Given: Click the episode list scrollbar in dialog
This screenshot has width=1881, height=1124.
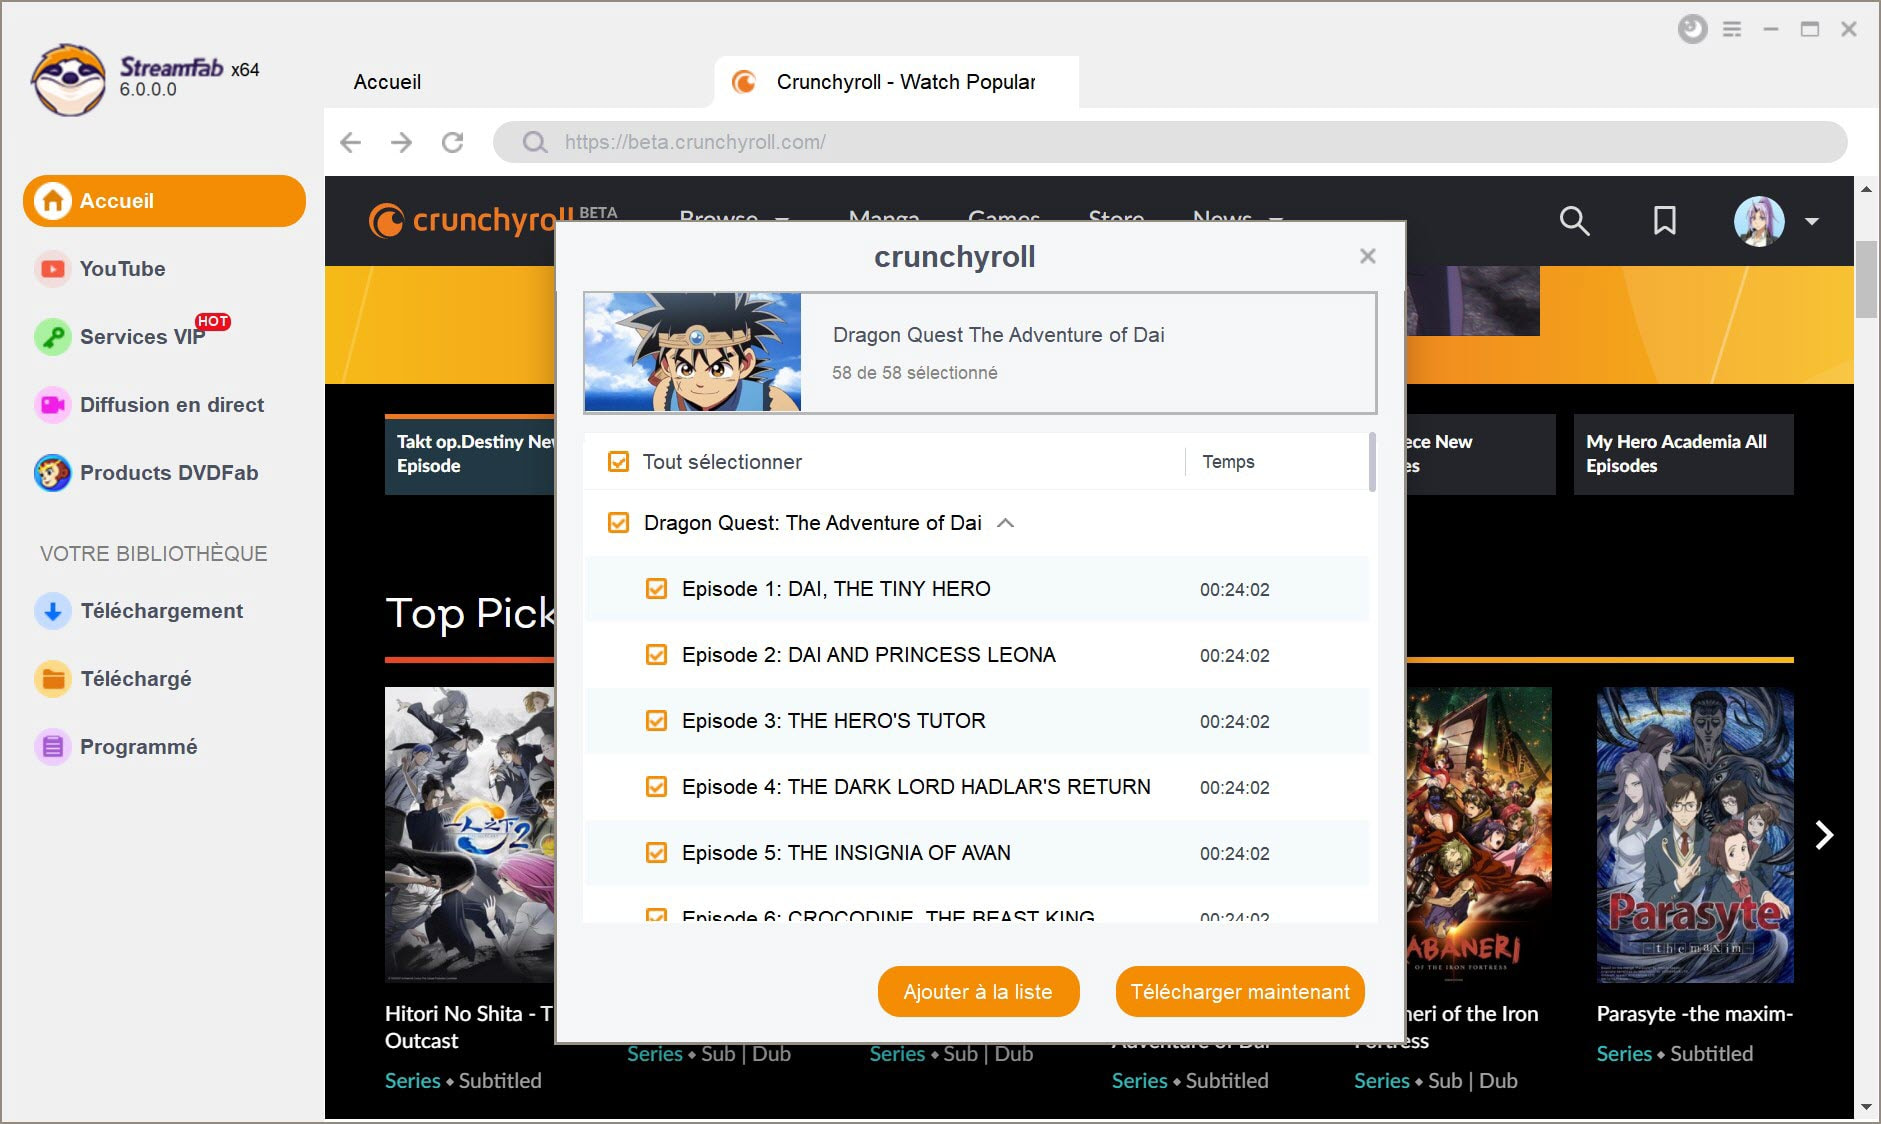Looking at the screenshot, I should pos(1372,462).
